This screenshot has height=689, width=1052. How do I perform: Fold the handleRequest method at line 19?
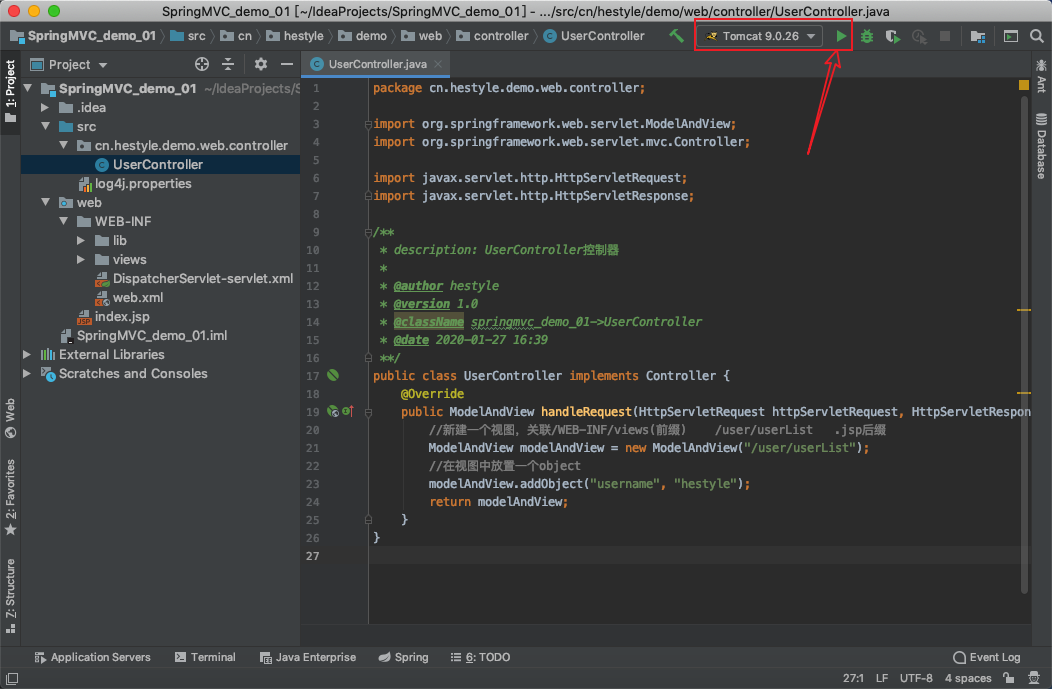click(x=368, y=412)
